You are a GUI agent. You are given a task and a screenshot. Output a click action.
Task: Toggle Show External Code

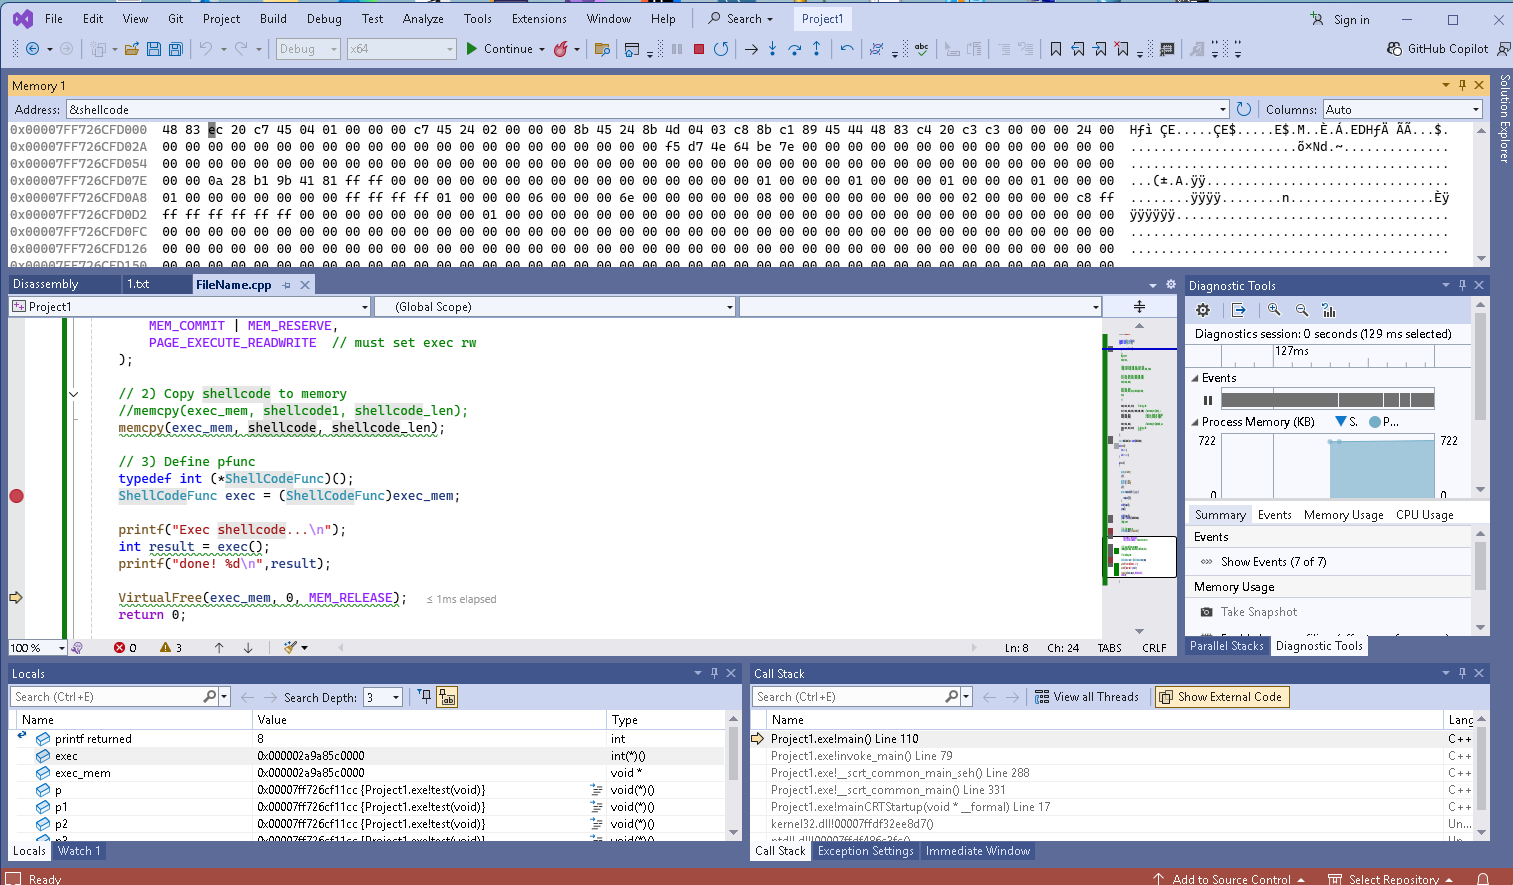click(1222, 697)
